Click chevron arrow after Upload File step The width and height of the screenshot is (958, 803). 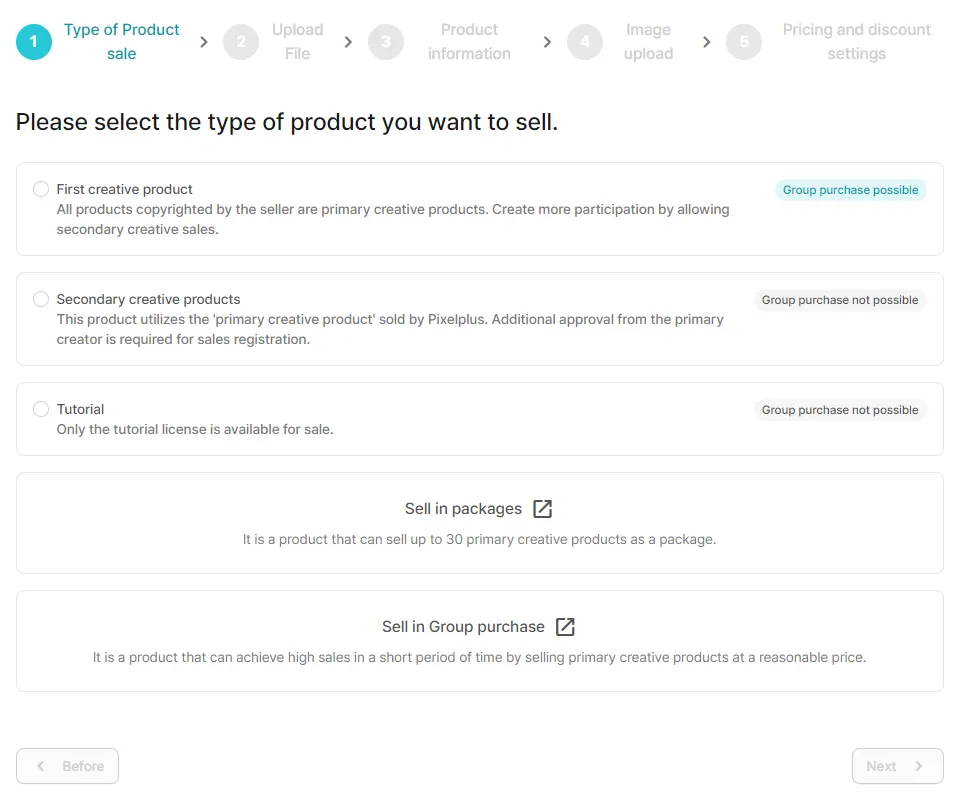(348, 42)
